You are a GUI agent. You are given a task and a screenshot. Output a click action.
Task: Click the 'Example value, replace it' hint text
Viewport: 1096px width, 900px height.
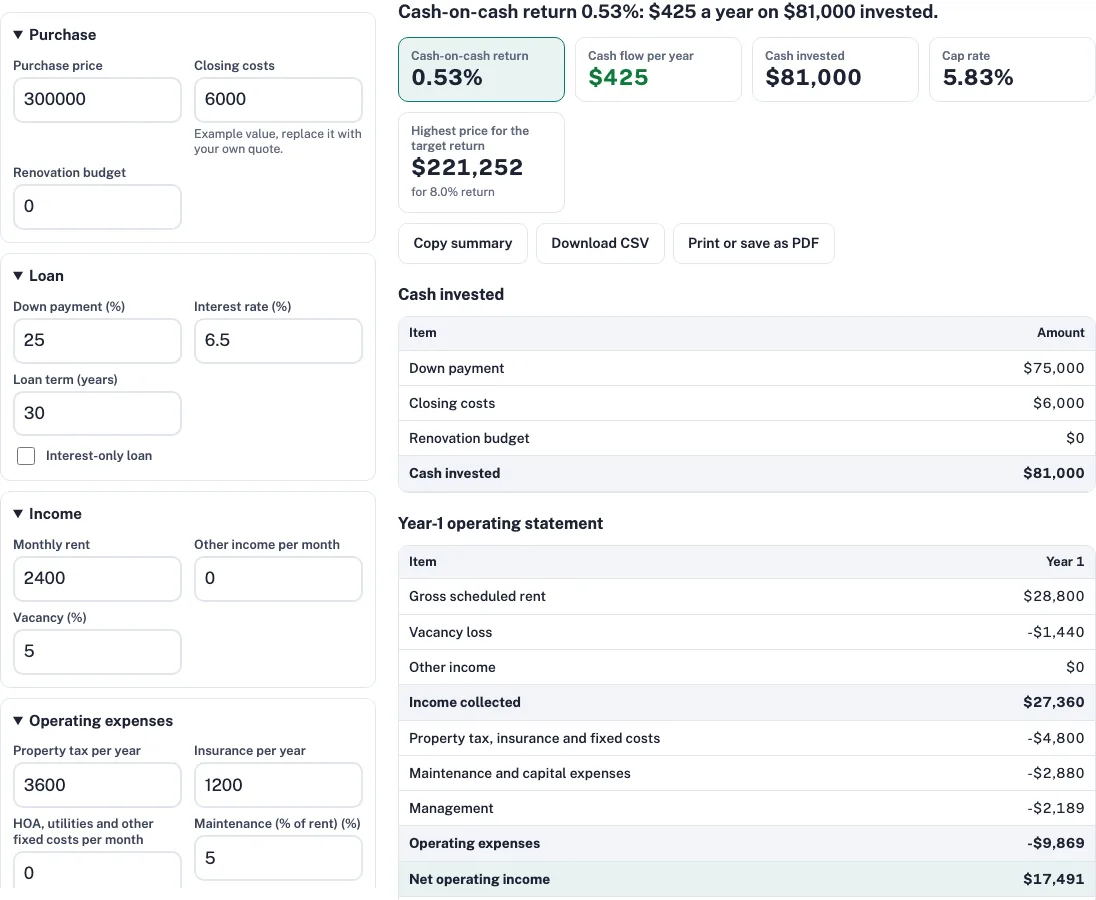tap(277, 141)
